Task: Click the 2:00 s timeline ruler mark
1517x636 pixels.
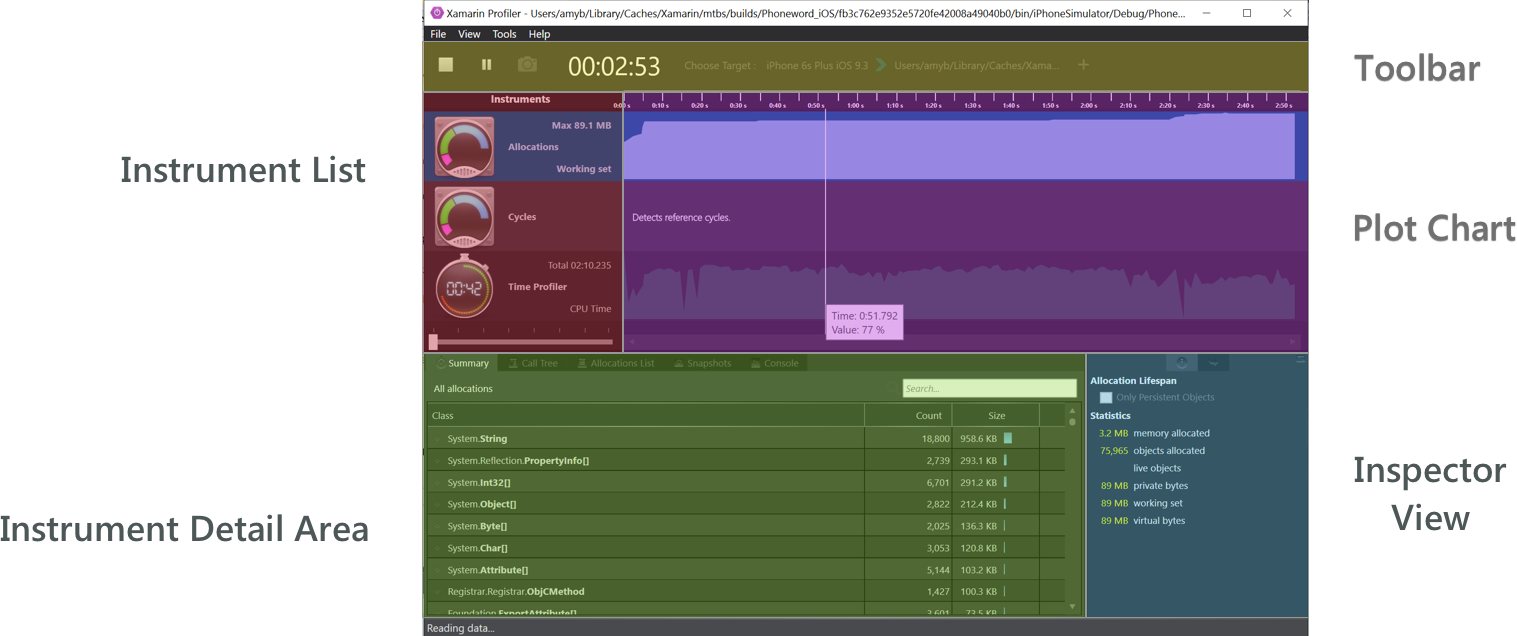Action: tap(1089, 104)
